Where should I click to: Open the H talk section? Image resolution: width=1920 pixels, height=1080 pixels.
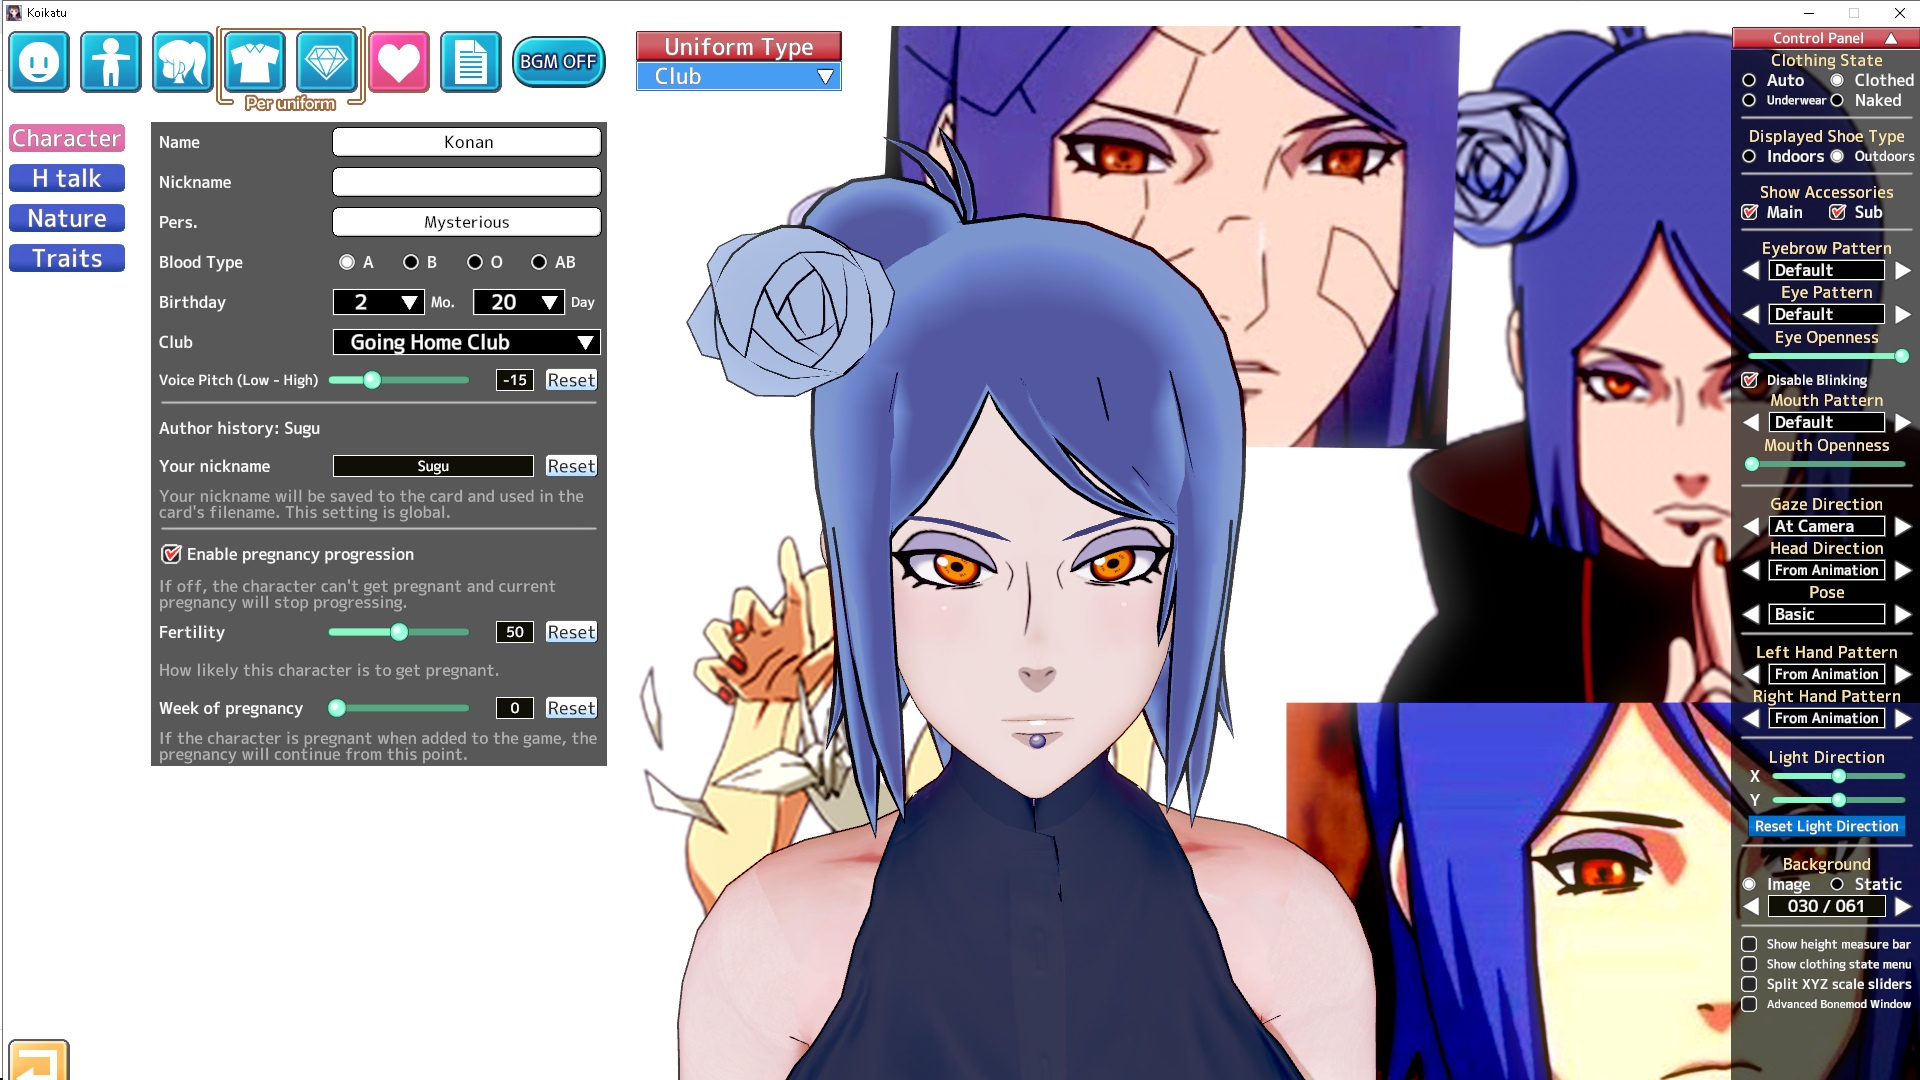[x=67, y=178]
